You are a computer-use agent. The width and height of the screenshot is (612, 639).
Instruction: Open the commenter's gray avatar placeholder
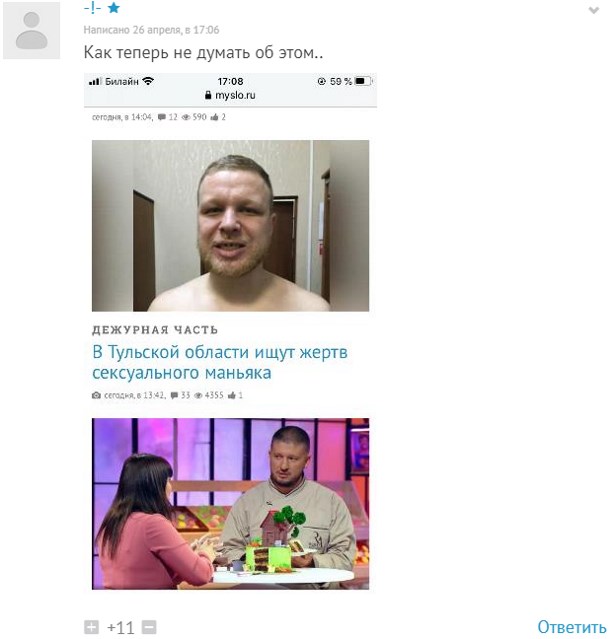click(x=31, y=31)
